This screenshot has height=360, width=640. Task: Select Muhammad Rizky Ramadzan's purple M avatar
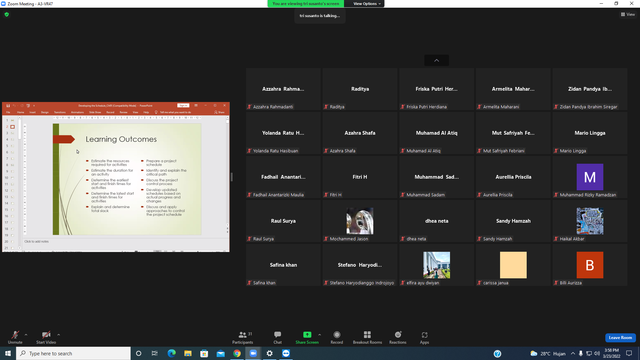(590, 177)
